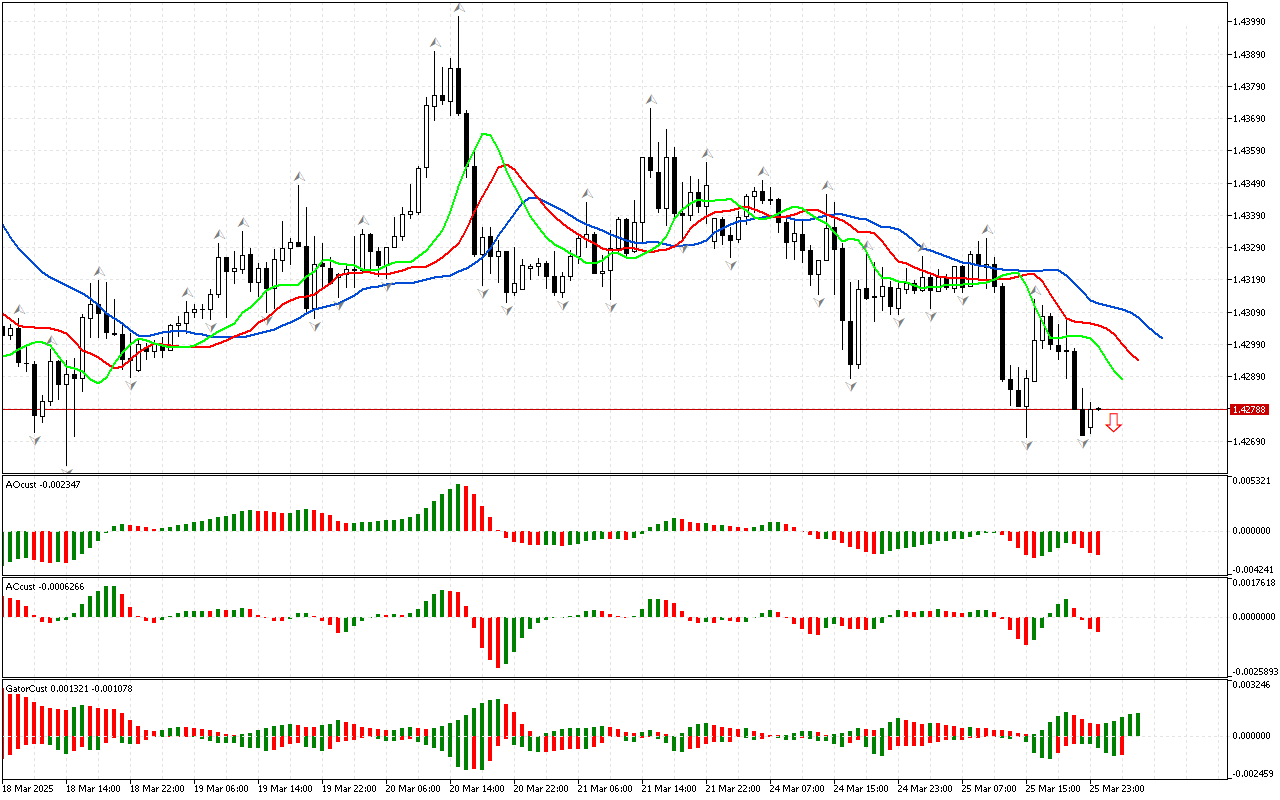The width and height of the screenshot is (1280, 800).
Task: Click the GatorCust scale maximum 0.003246
Action: 1252,685
